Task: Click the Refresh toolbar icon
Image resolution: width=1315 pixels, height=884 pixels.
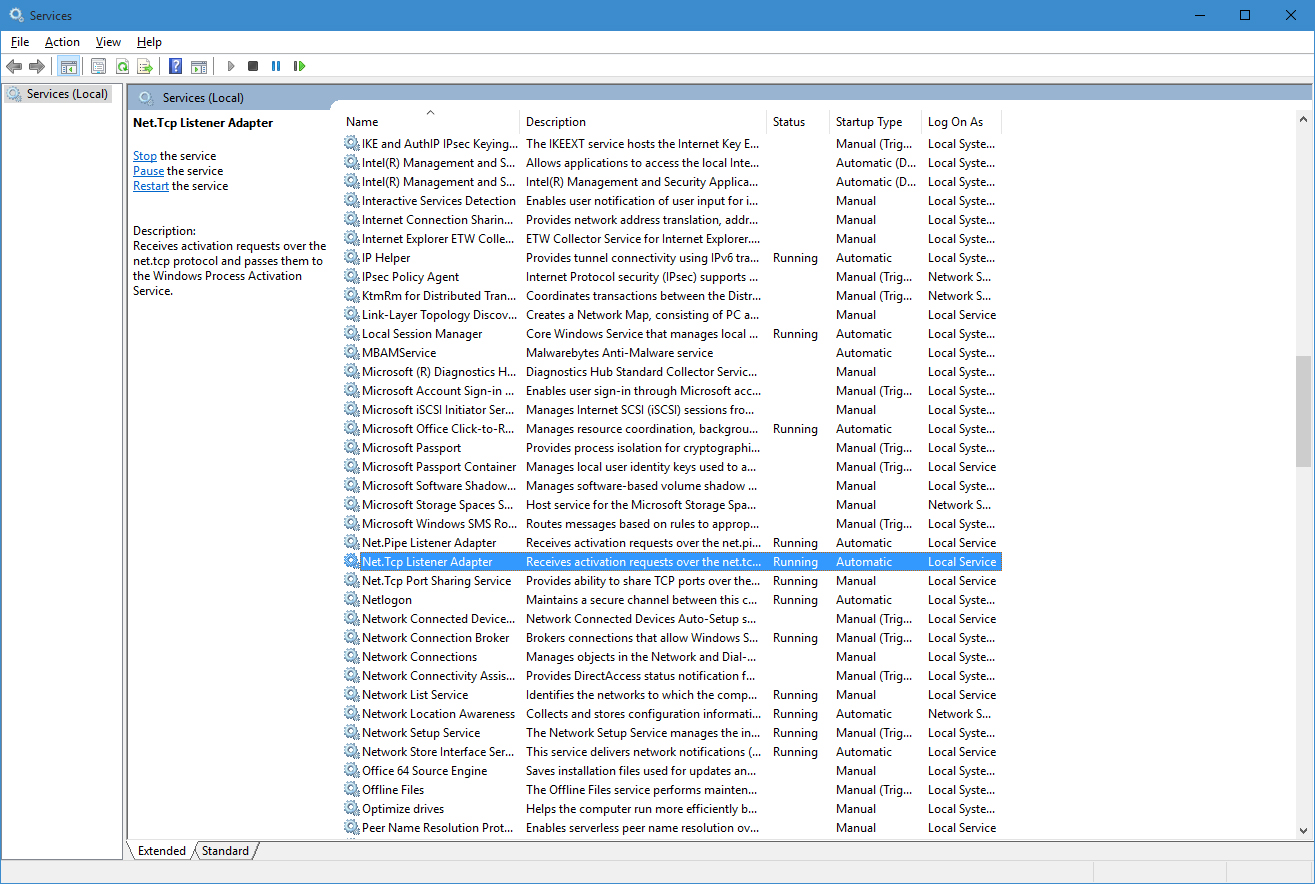Action: [122, 66]
